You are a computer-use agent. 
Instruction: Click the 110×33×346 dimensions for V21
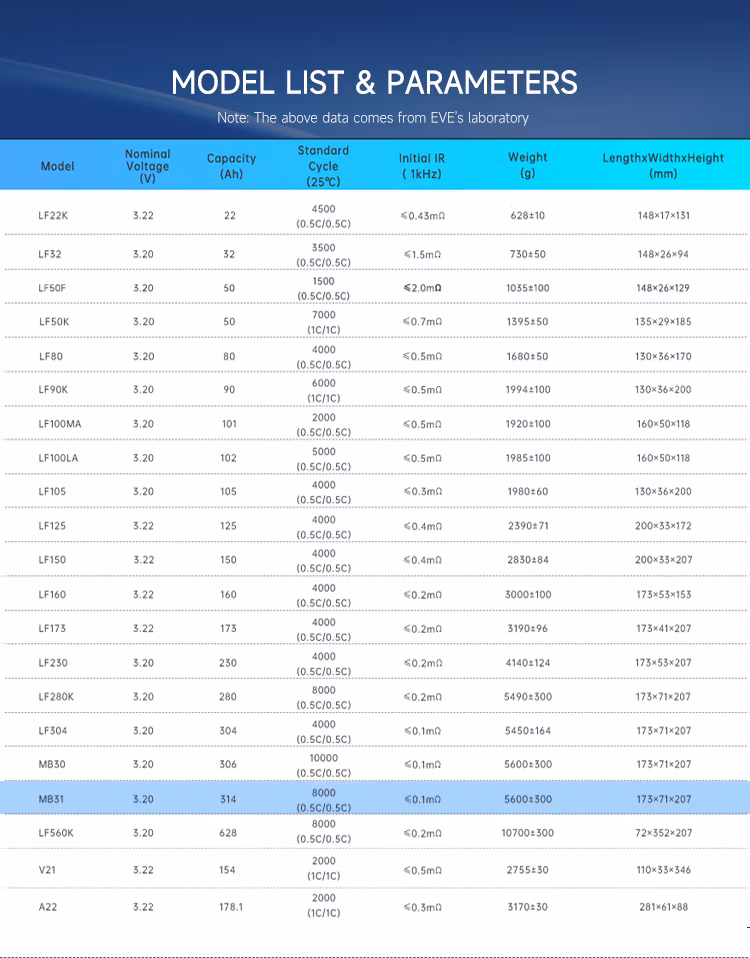tap(663, 869)
